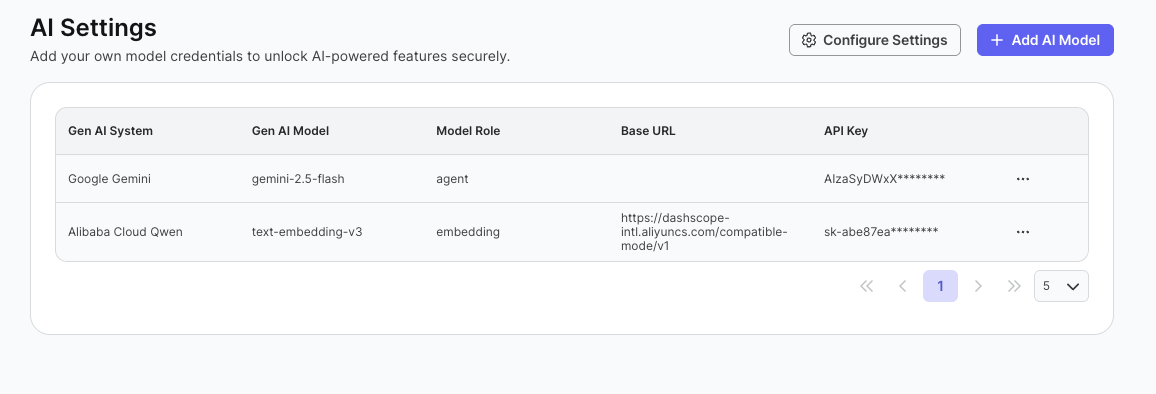
Task: Open the three-dot menu for Alibaba Cloud Qwen row
Action: (x=1023, y=232)
